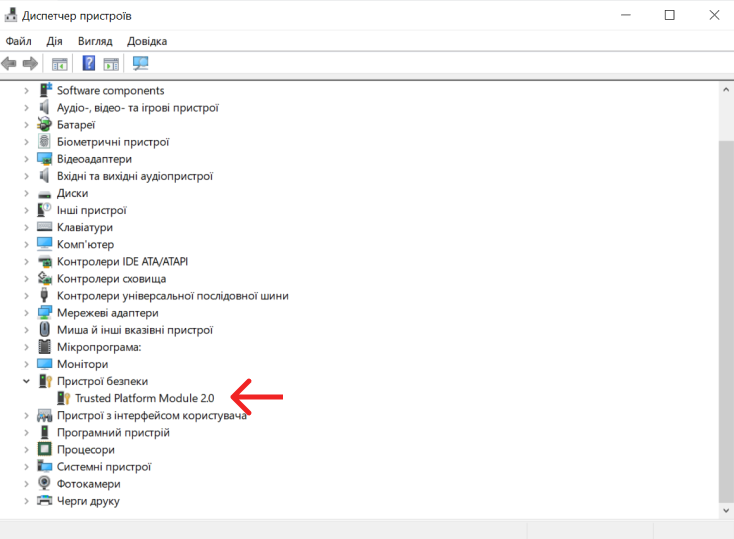Open the Дія menu
Screen dimensions: 734x539
[x=54, y=41]
